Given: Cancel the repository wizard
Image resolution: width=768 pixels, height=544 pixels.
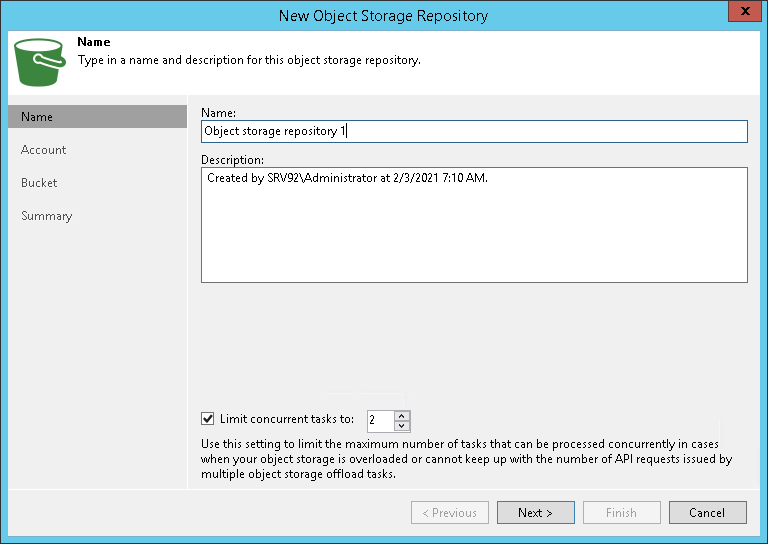Looking at the screenshot, I should coord(706,513).
